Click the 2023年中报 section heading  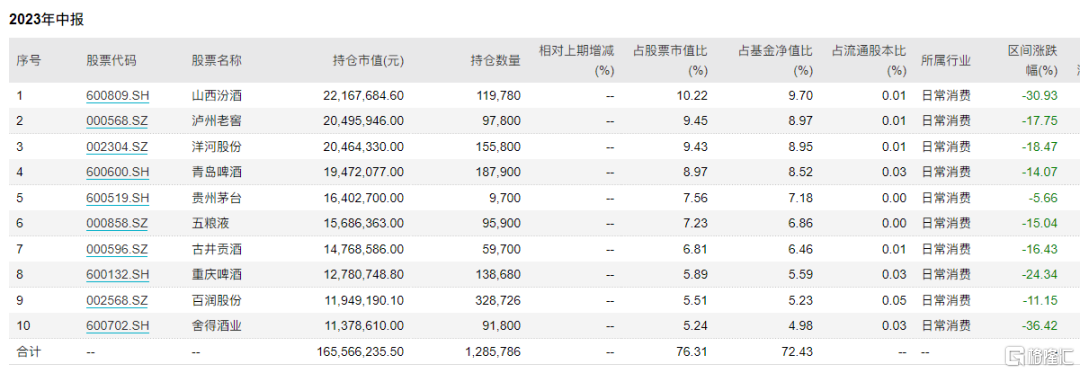(46, 20)
